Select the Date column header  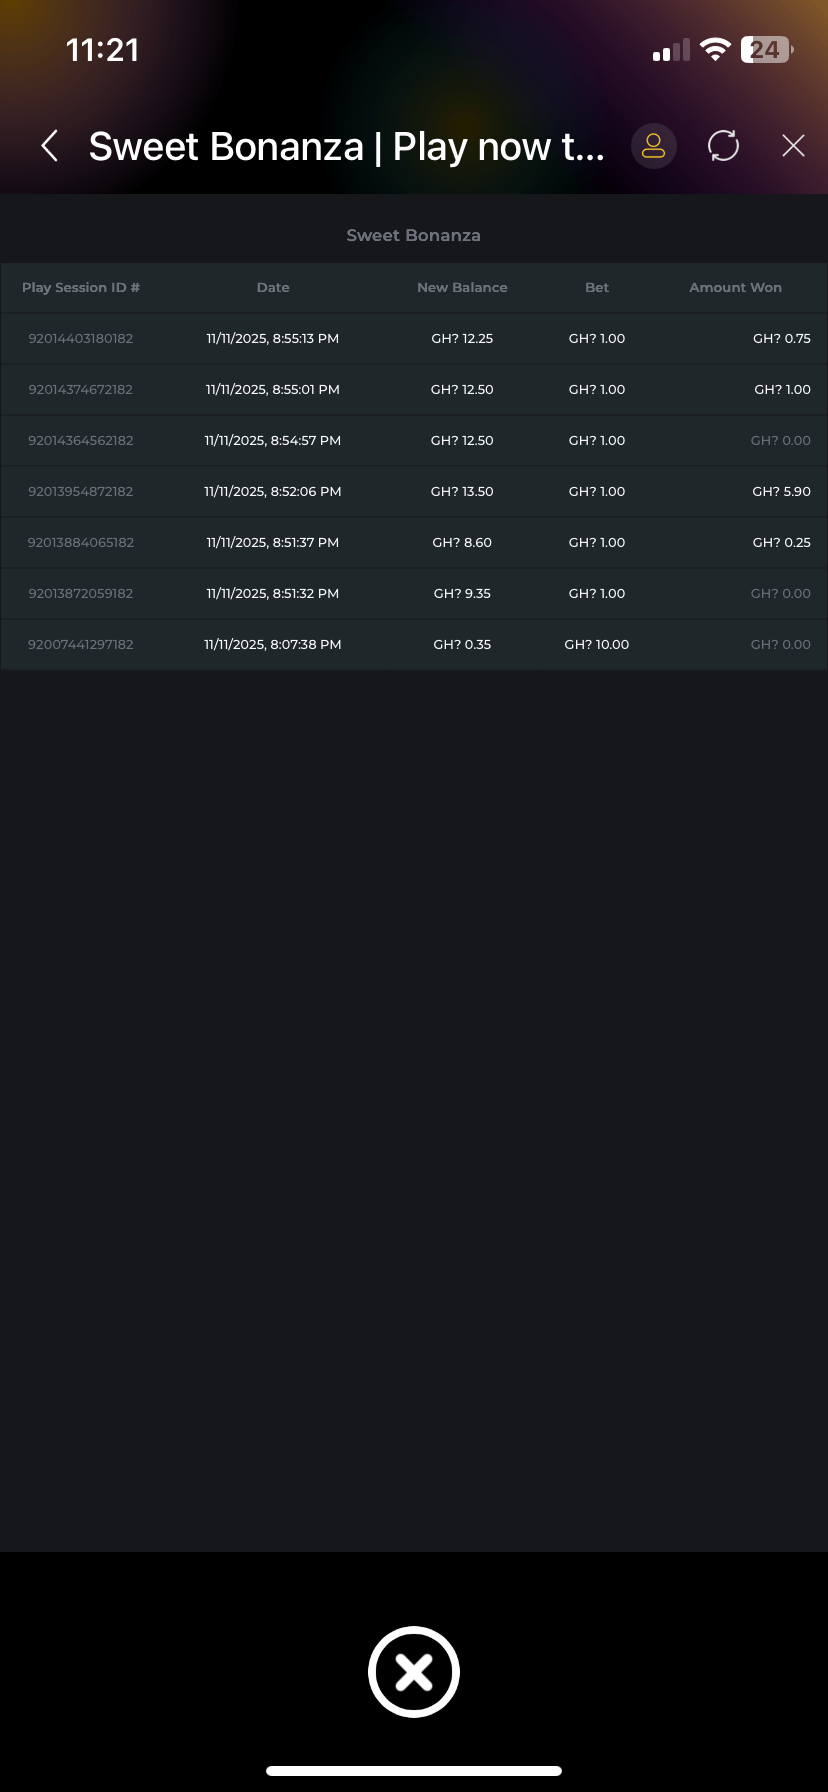click(x=273, y=287)
